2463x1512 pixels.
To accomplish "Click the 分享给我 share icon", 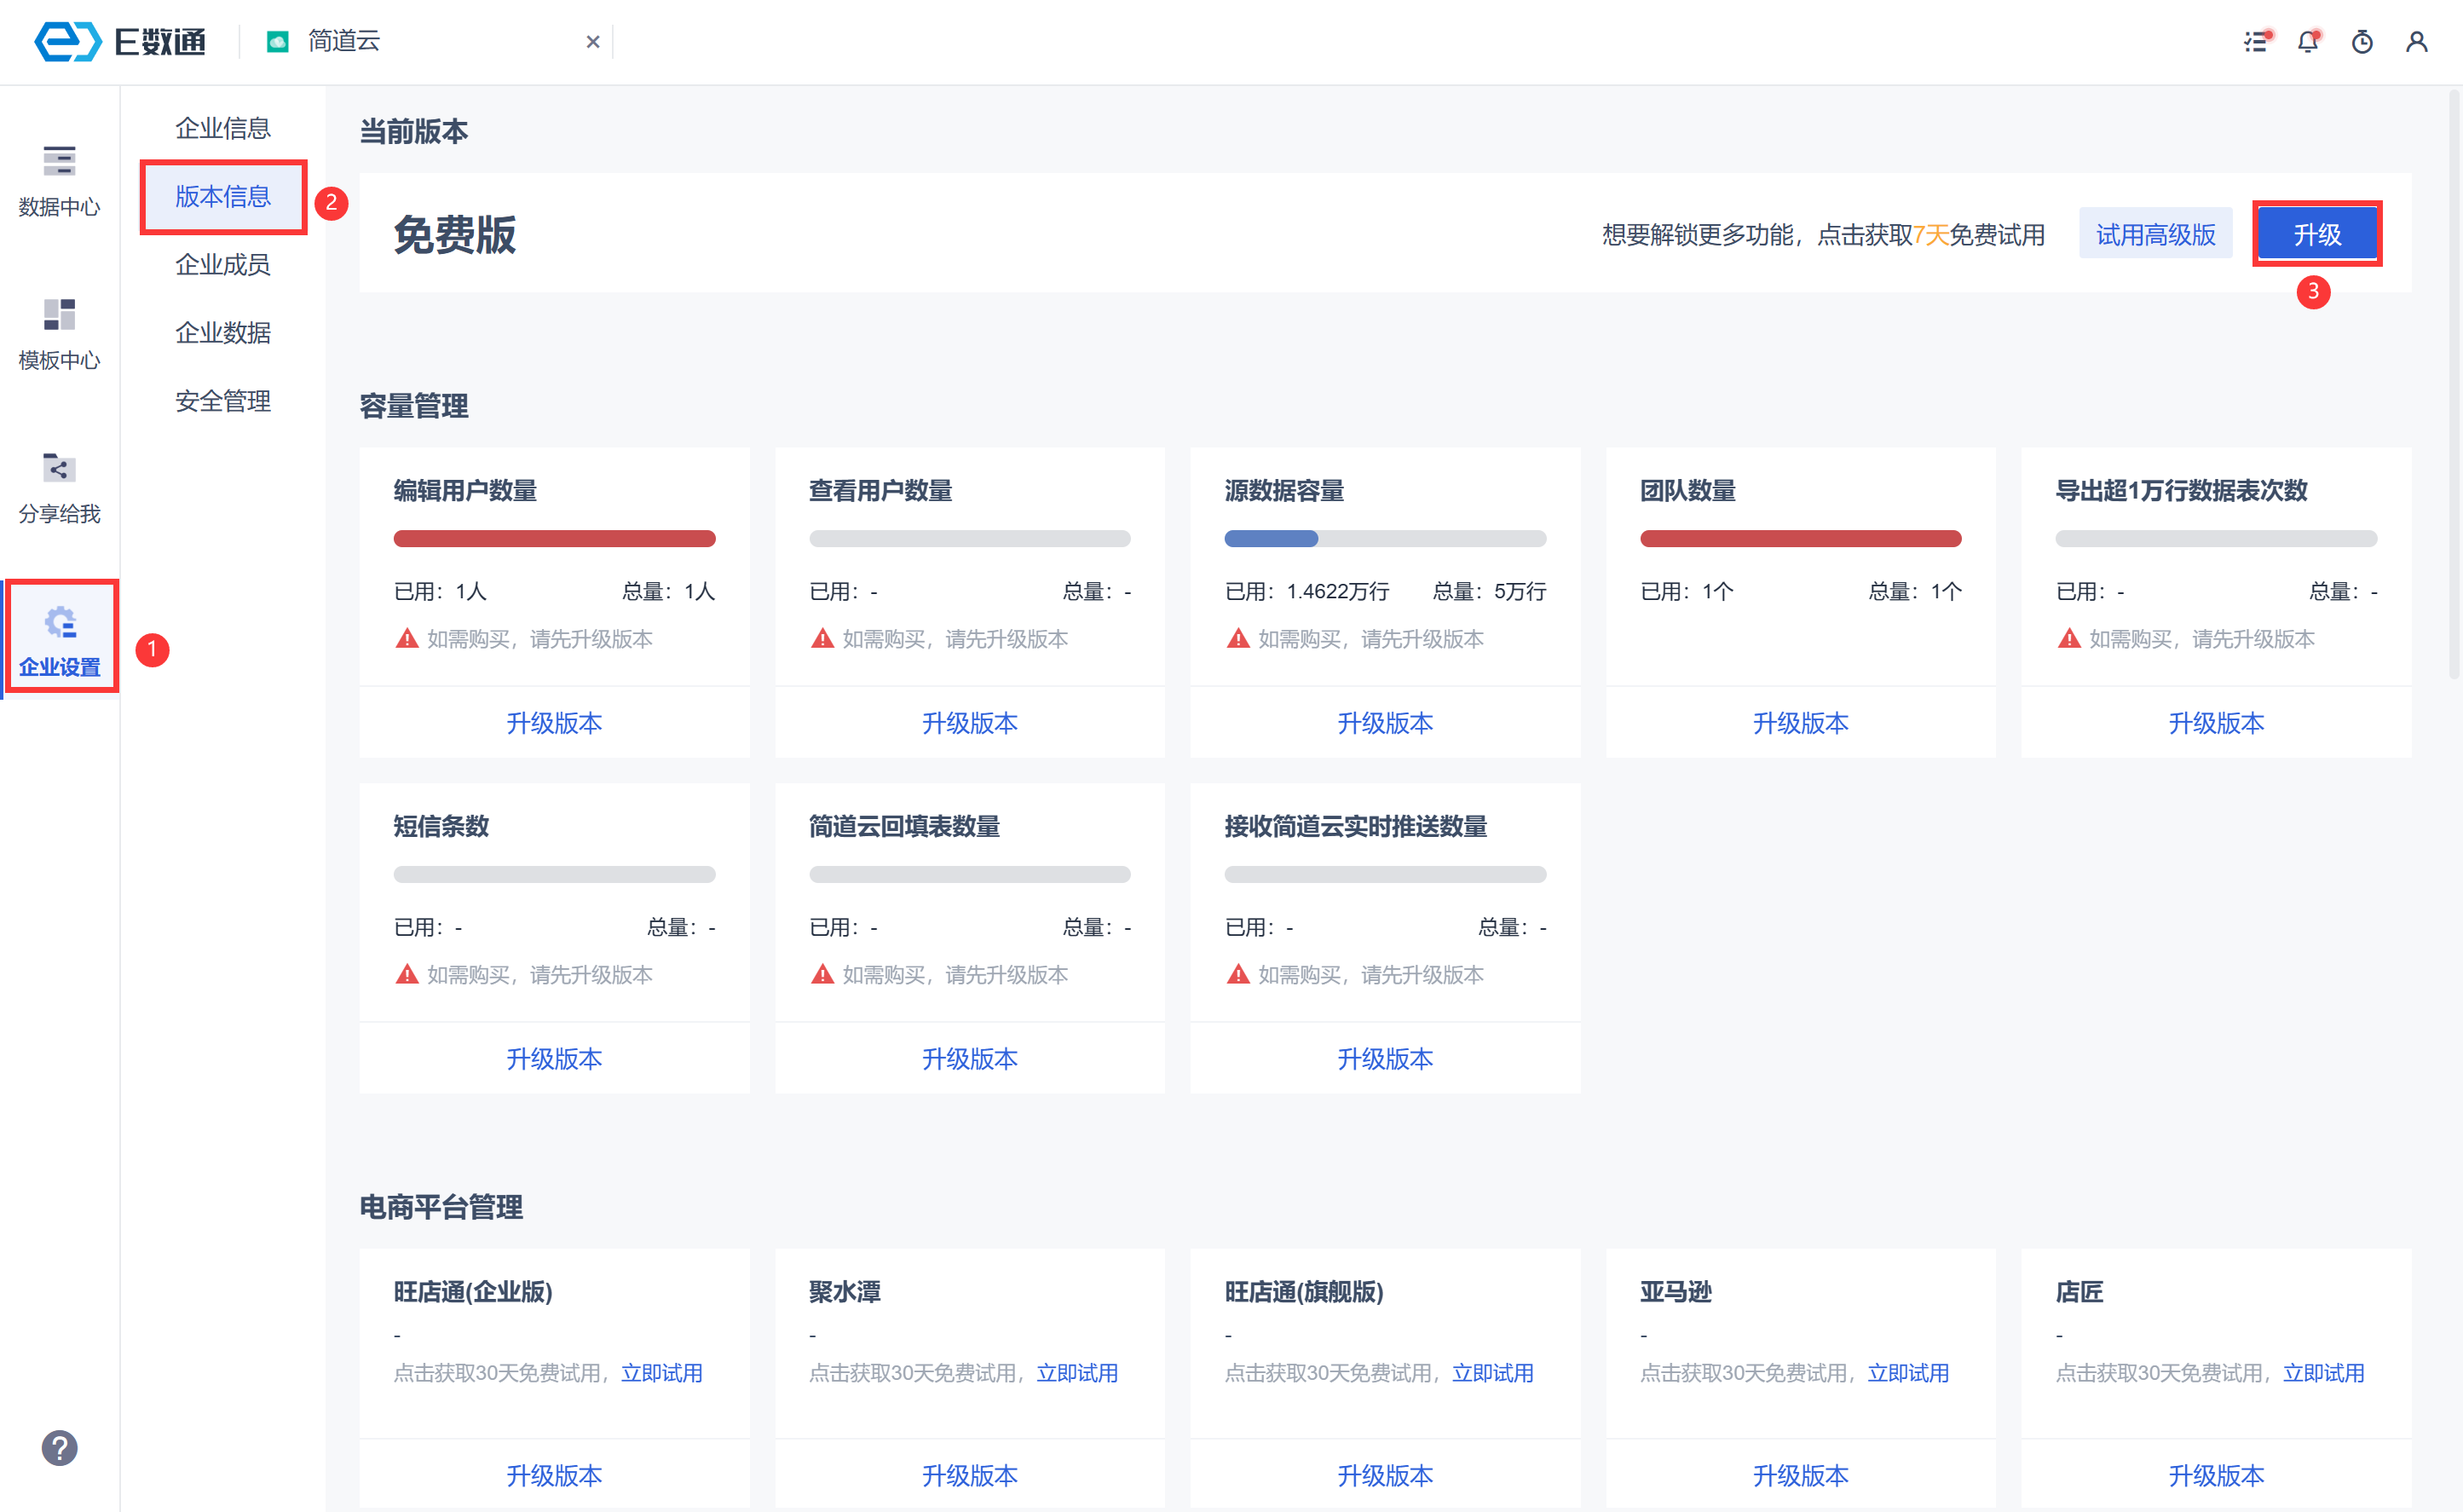I will pos(59,468).
